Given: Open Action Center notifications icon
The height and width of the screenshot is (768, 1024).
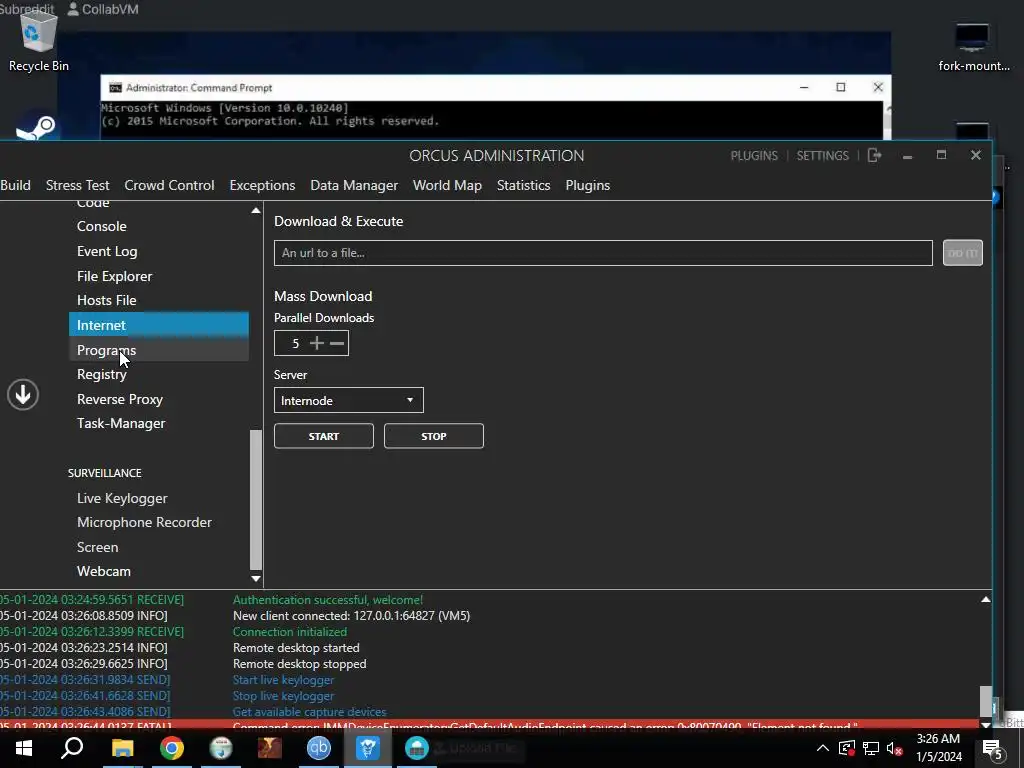Looking at the screenshot, I should 992,748.
